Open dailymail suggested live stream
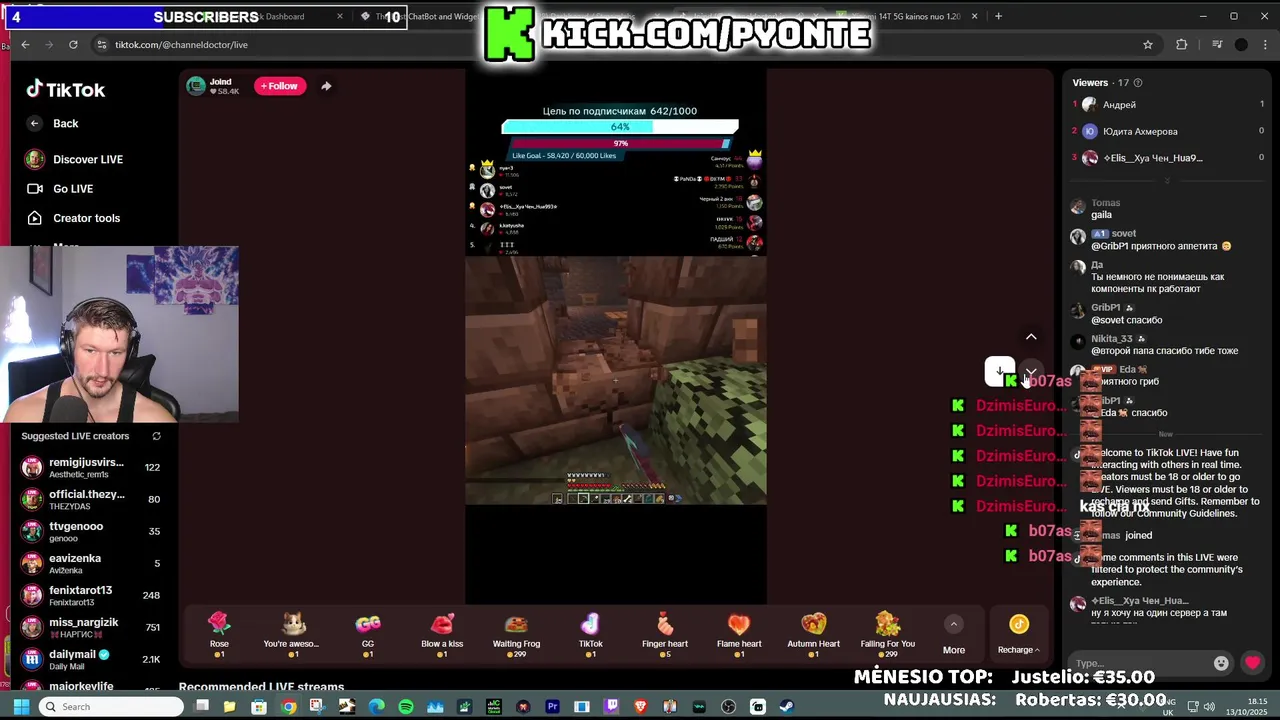This screenshot has height=720, width=1280. (x=90, y=659)
